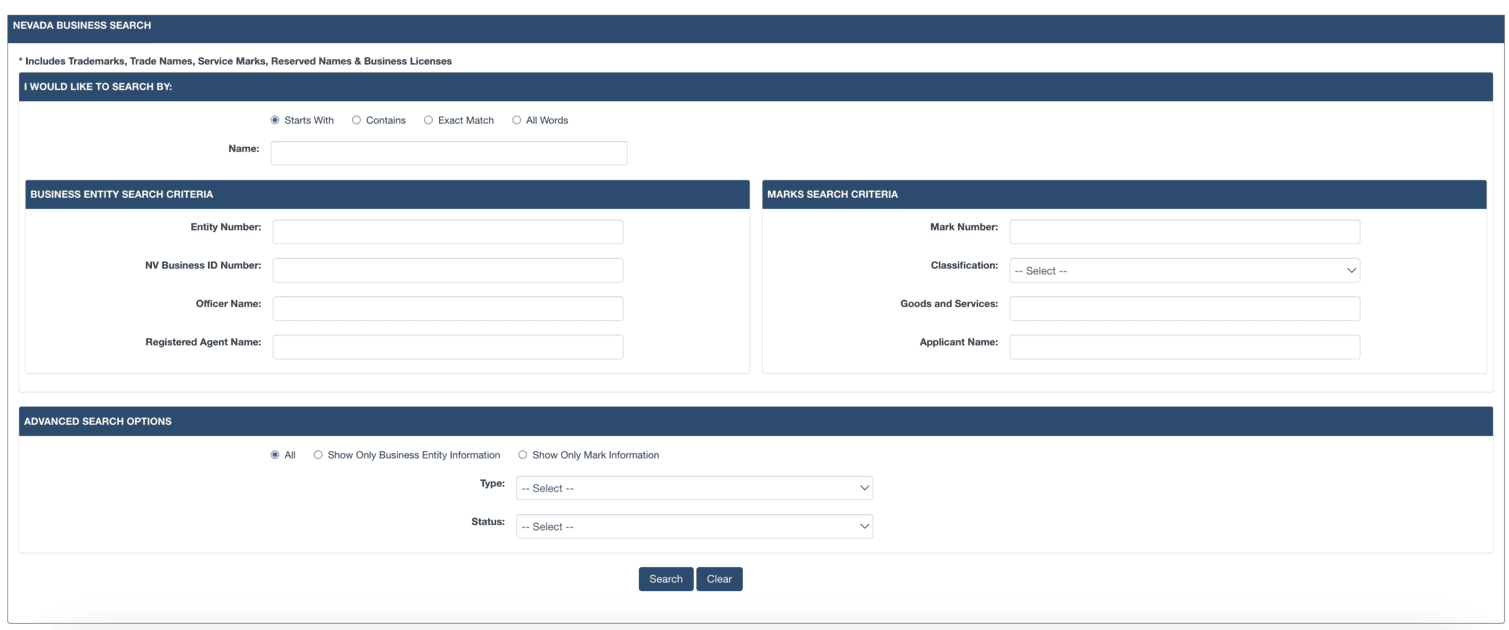Choose Show Only Business Entity Information

(x=318, y=455)
